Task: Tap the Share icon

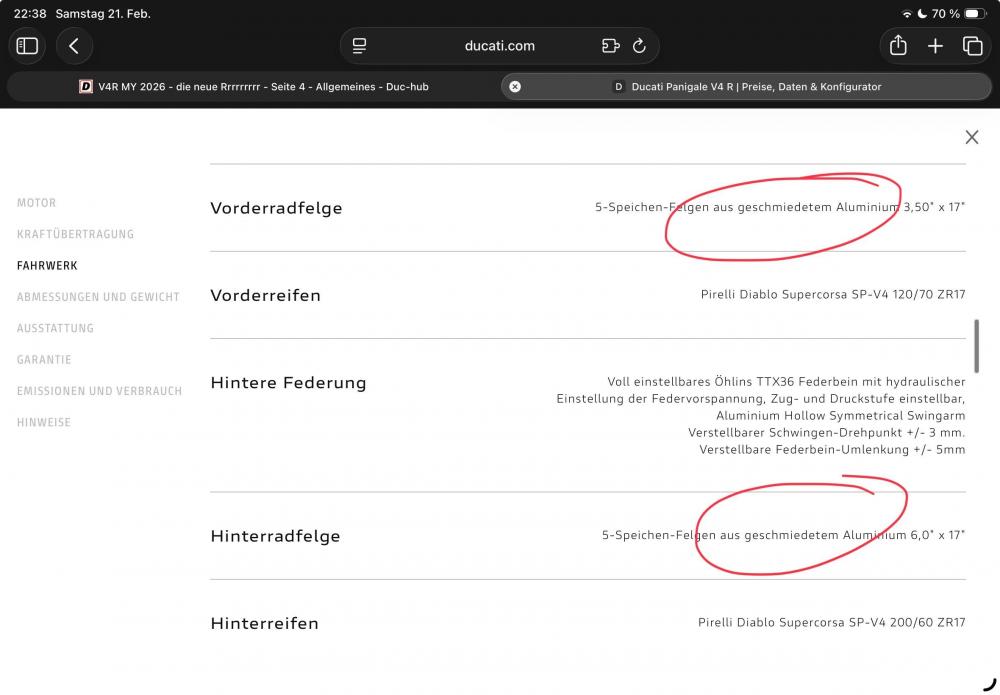Action: point(898,46)
